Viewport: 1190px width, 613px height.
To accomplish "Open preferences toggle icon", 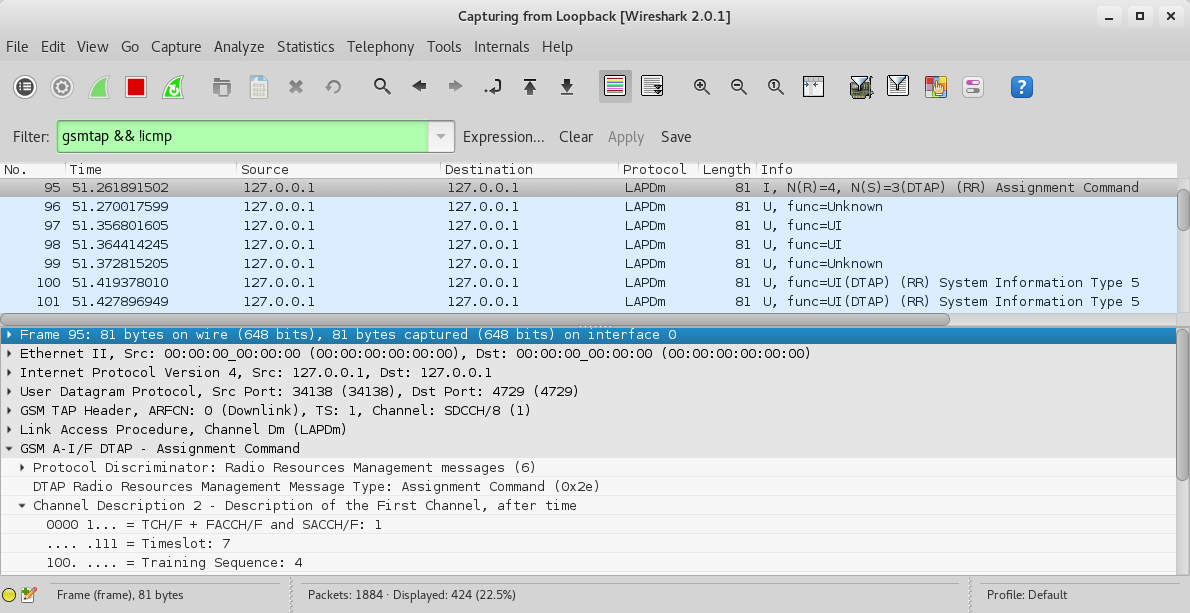I will coord(972,86).
